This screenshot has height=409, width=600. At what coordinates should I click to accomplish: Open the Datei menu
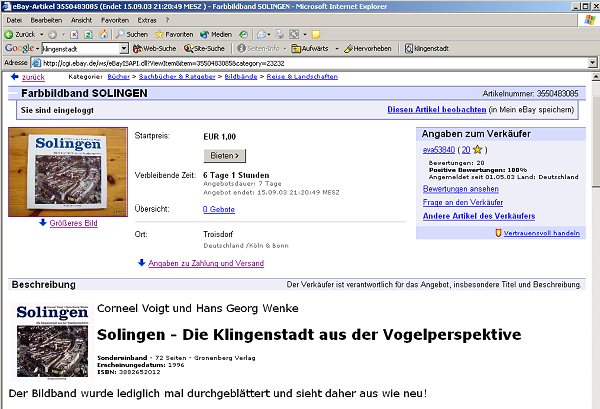click(x=14, y=20)
